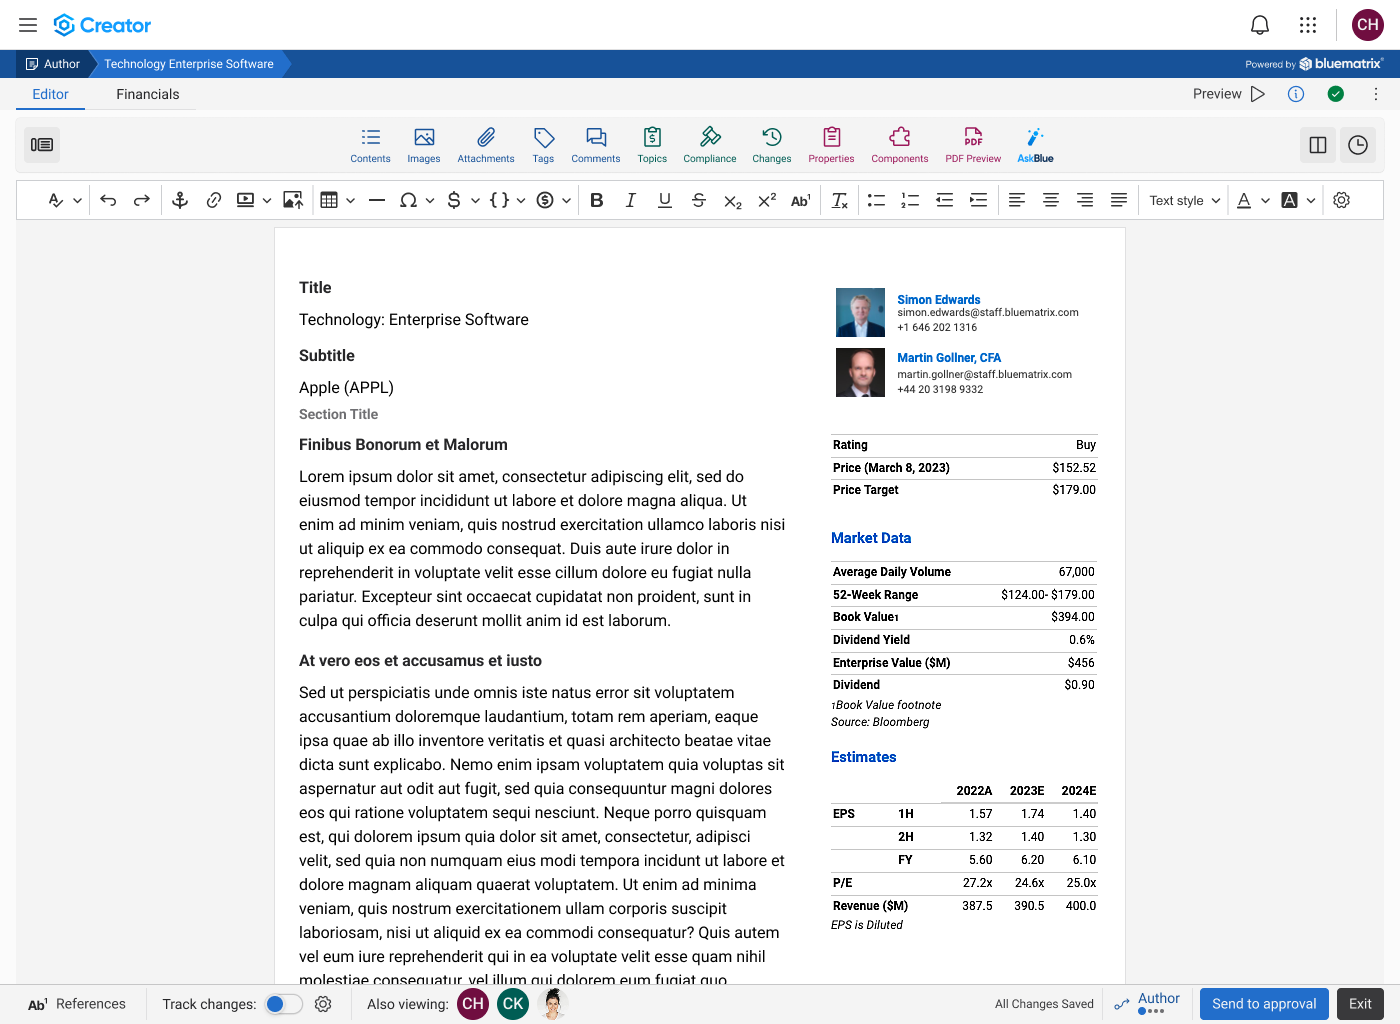
Task: Insert an image from upload
Action: pyautogui.click(x=292, y=200)
